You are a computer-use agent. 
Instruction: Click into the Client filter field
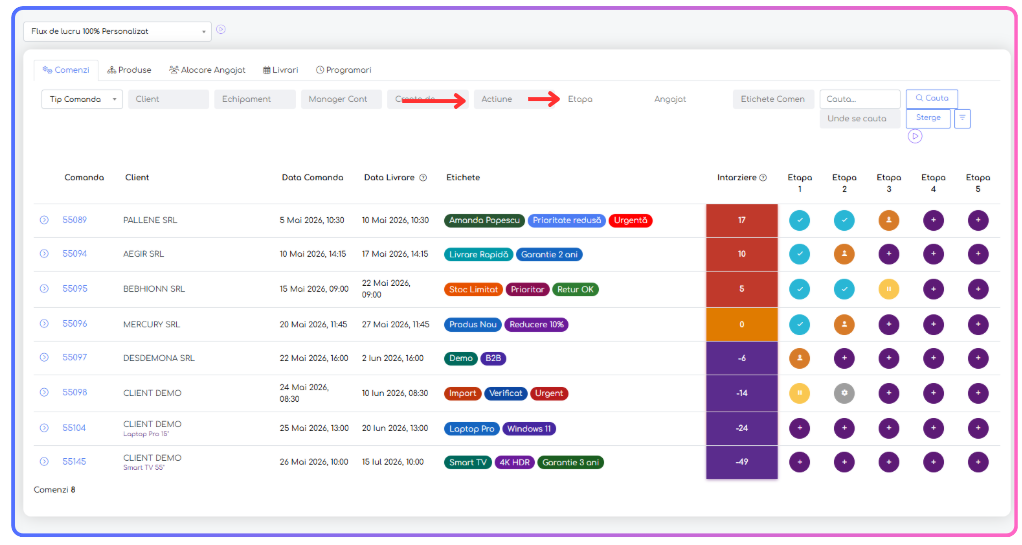(x=168, y=99)
